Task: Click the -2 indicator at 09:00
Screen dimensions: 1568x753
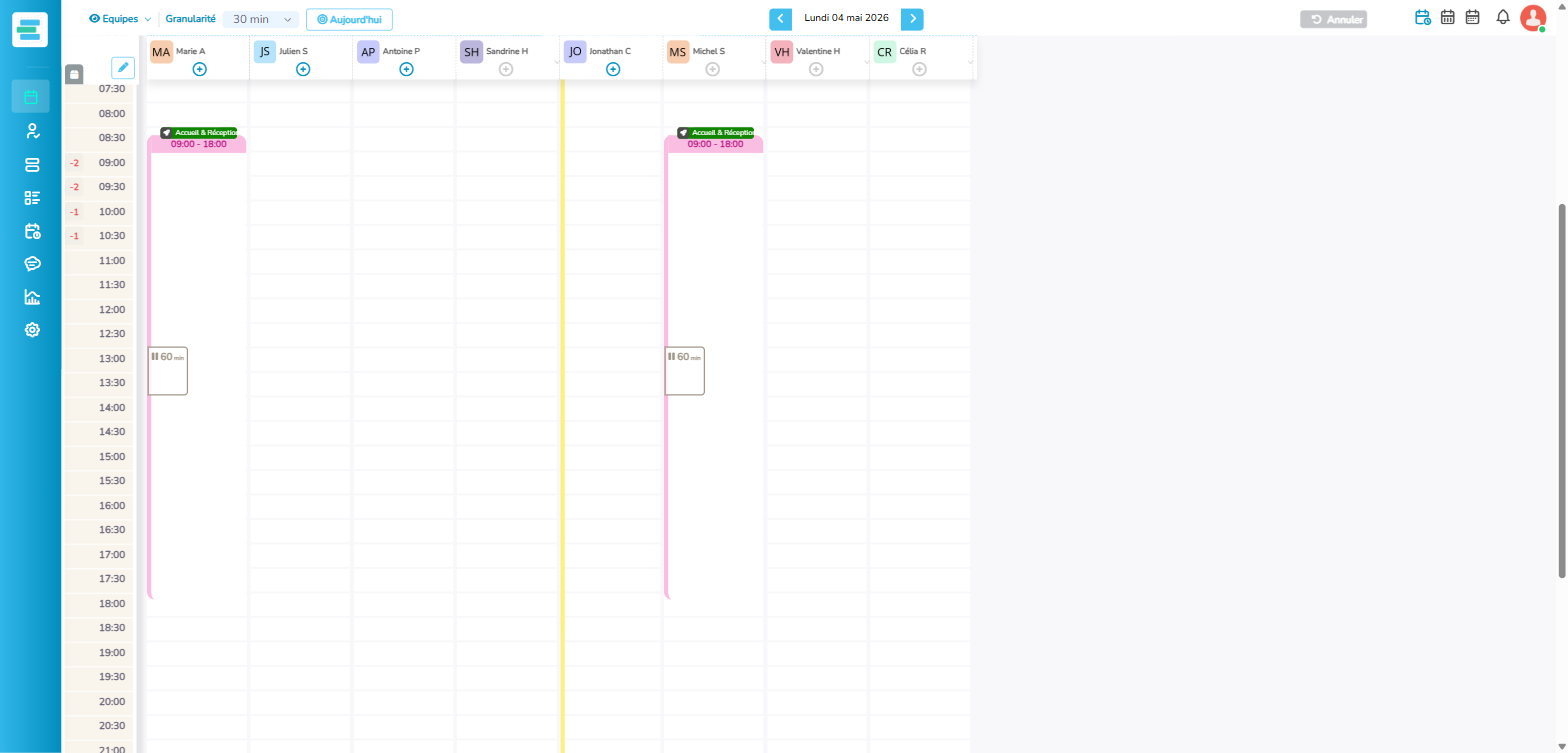Action: pyautogui.click(x=74, y=163)
